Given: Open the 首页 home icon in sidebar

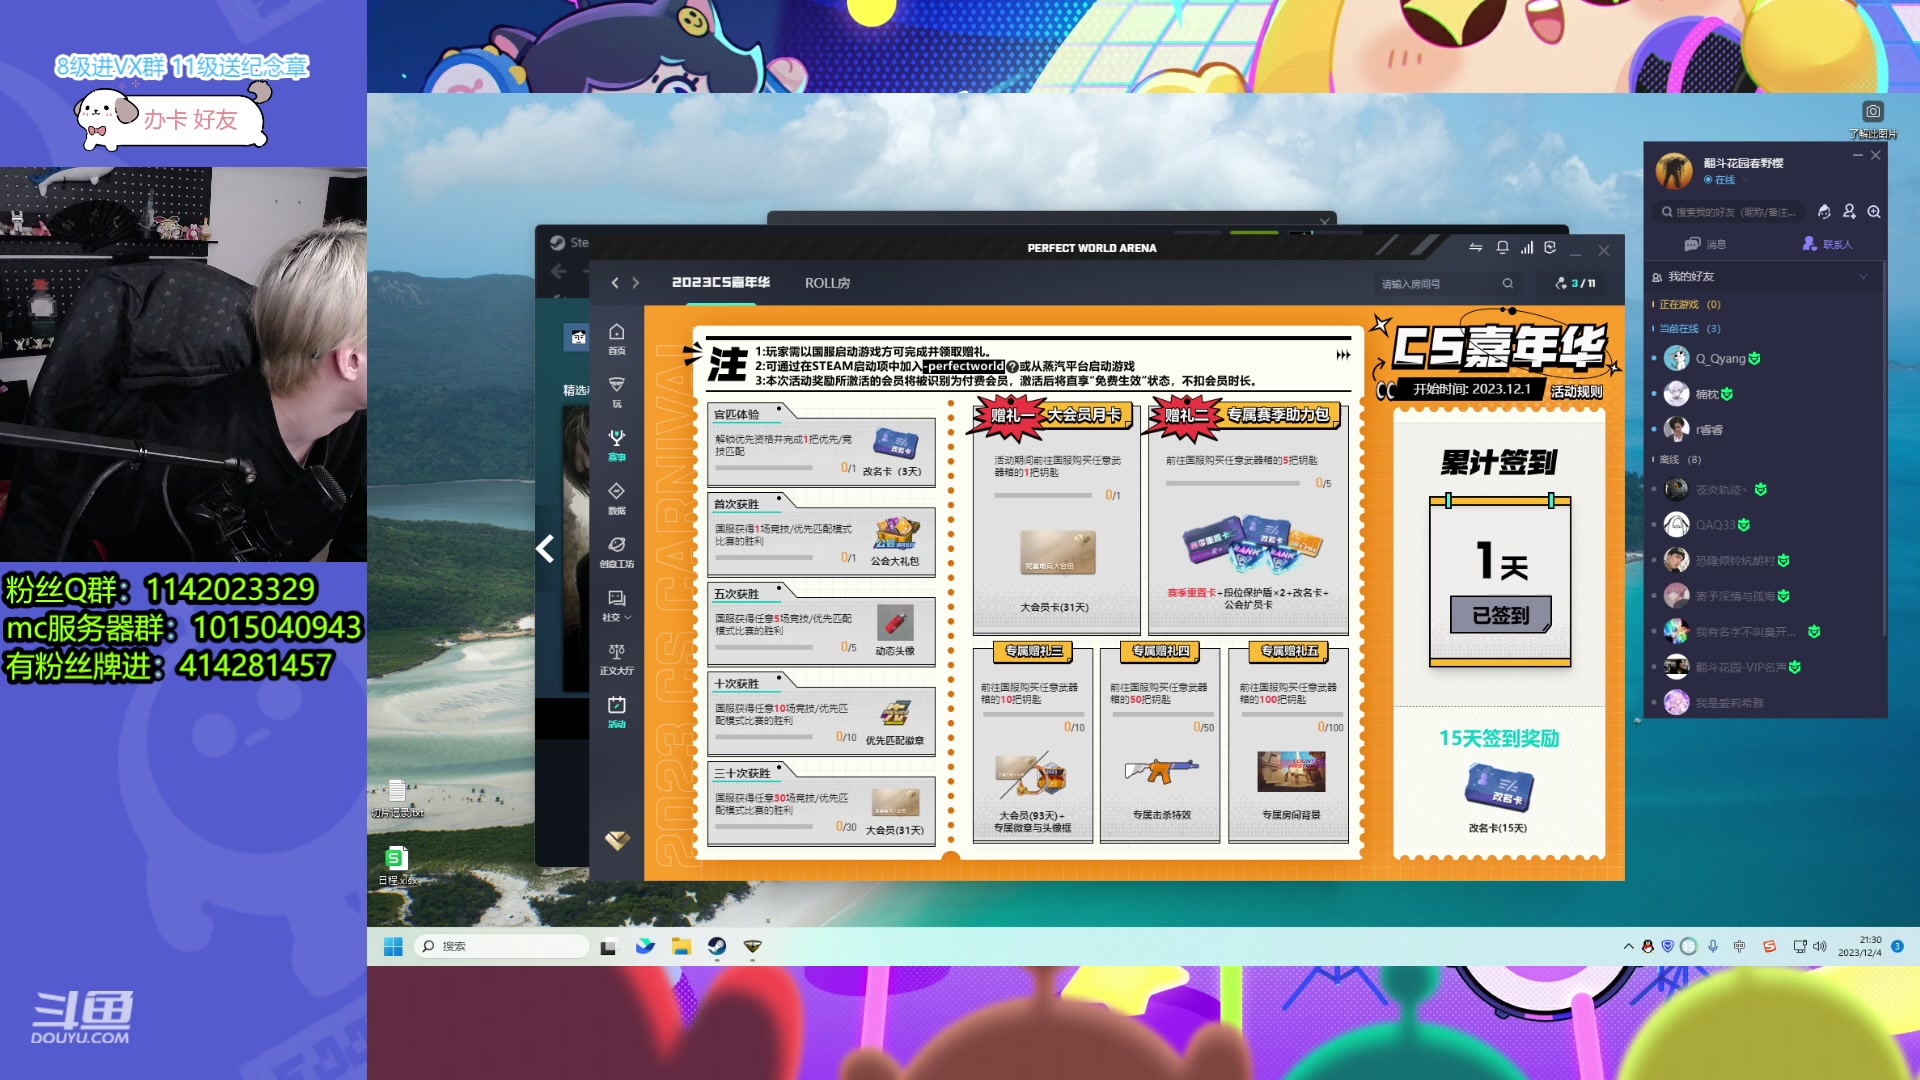Looking at the screenshot, I should tap(617, 338).
